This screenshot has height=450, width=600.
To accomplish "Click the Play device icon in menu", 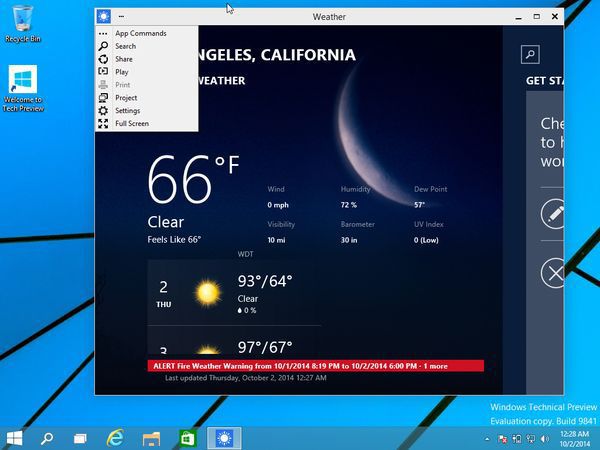I will (103, 72).
